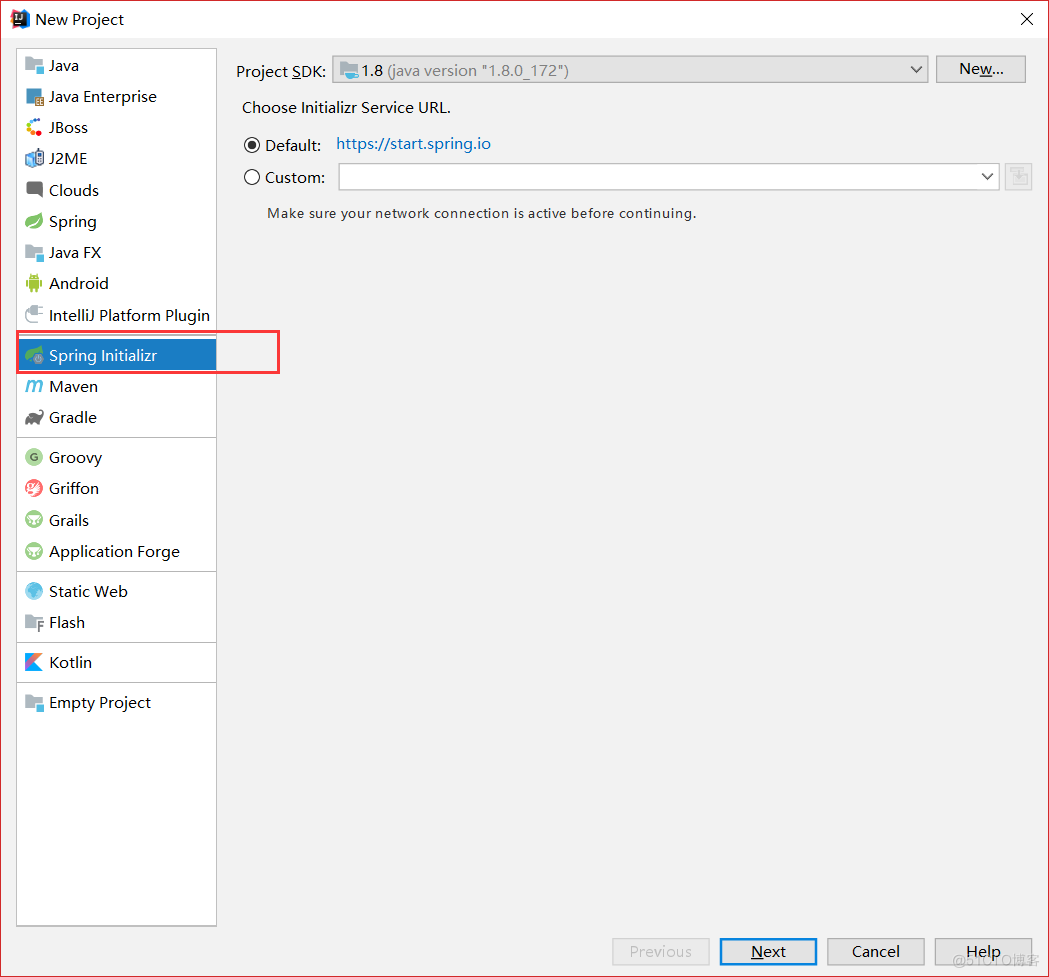Click the New... SDK button

(x=980, y=69)
